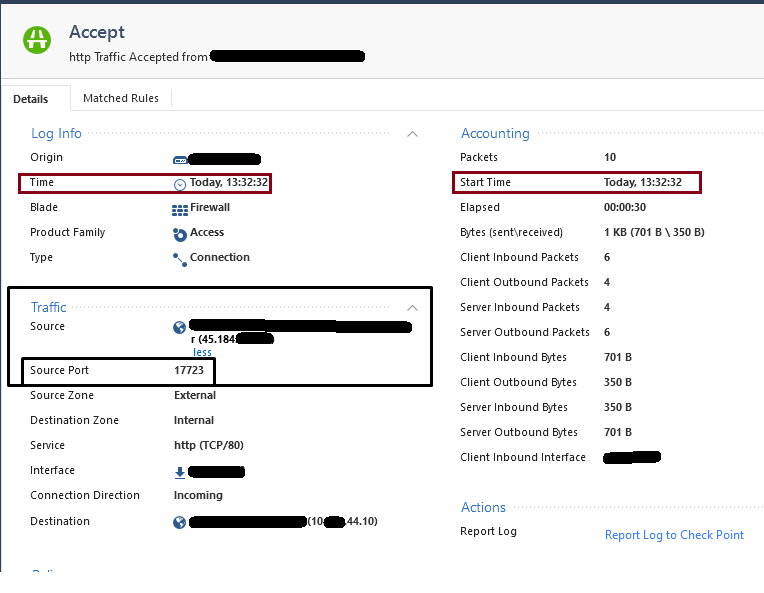This screenshot has width=764, height=593.
Task: Click the Firewall blade icon
Action: (180, 209)
